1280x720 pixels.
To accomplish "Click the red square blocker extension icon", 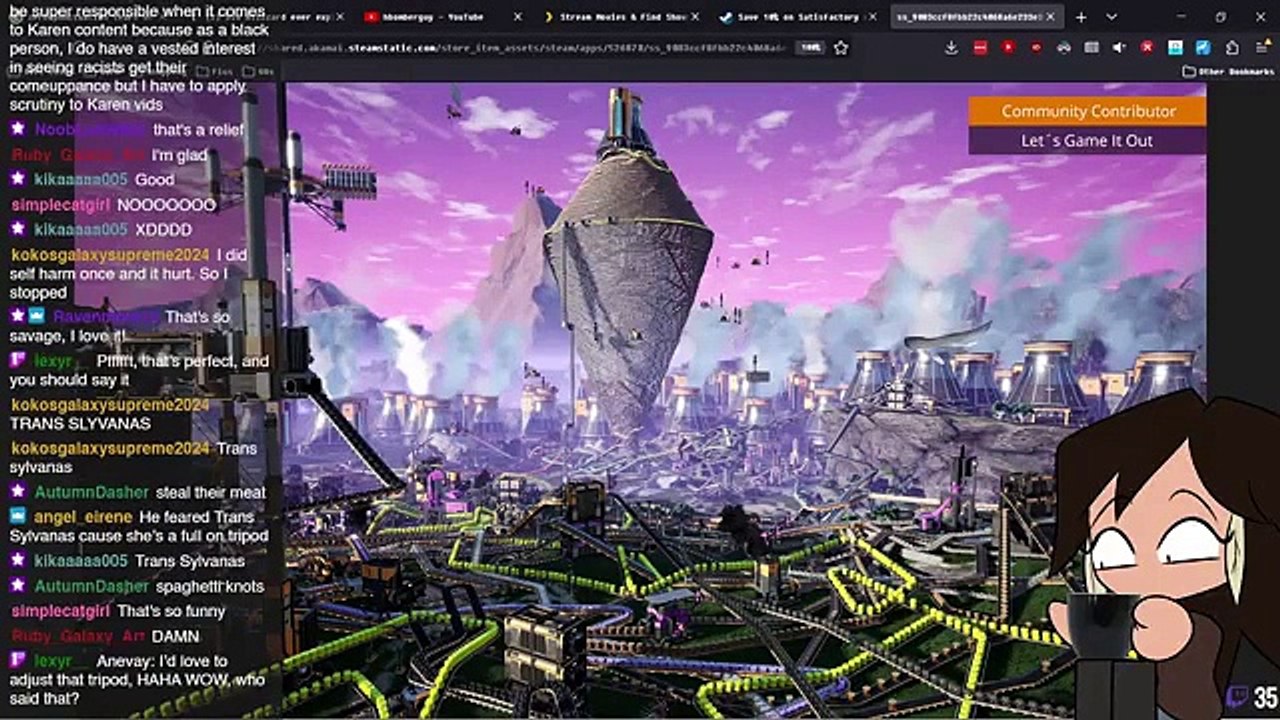I will [980, 47].
